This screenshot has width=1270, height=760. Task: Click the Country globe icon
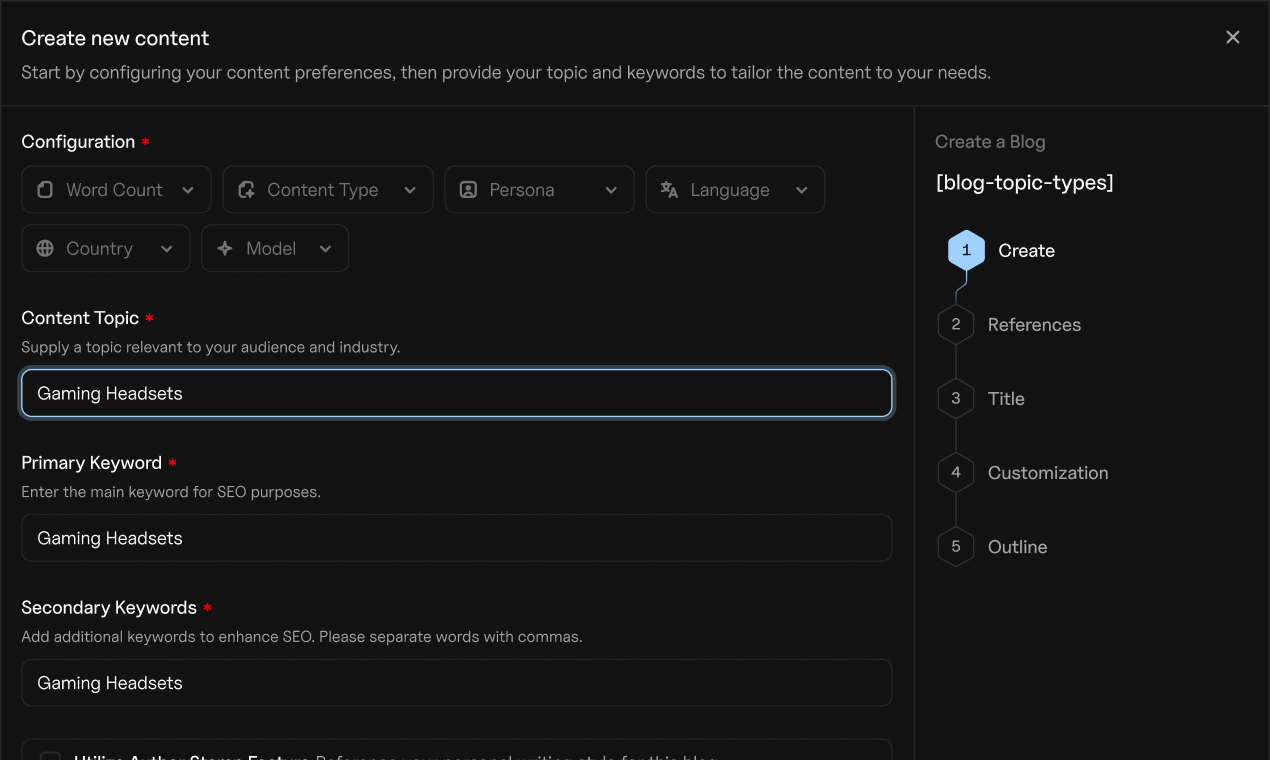point(45,249)
